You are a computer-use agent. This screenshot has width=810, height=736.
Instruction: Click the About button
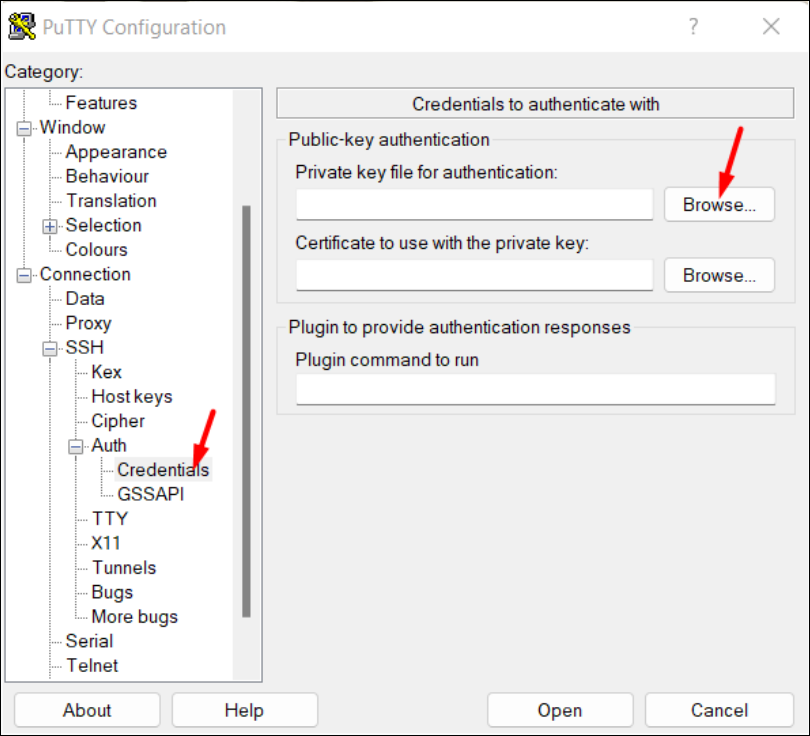(x=87, y=710)
